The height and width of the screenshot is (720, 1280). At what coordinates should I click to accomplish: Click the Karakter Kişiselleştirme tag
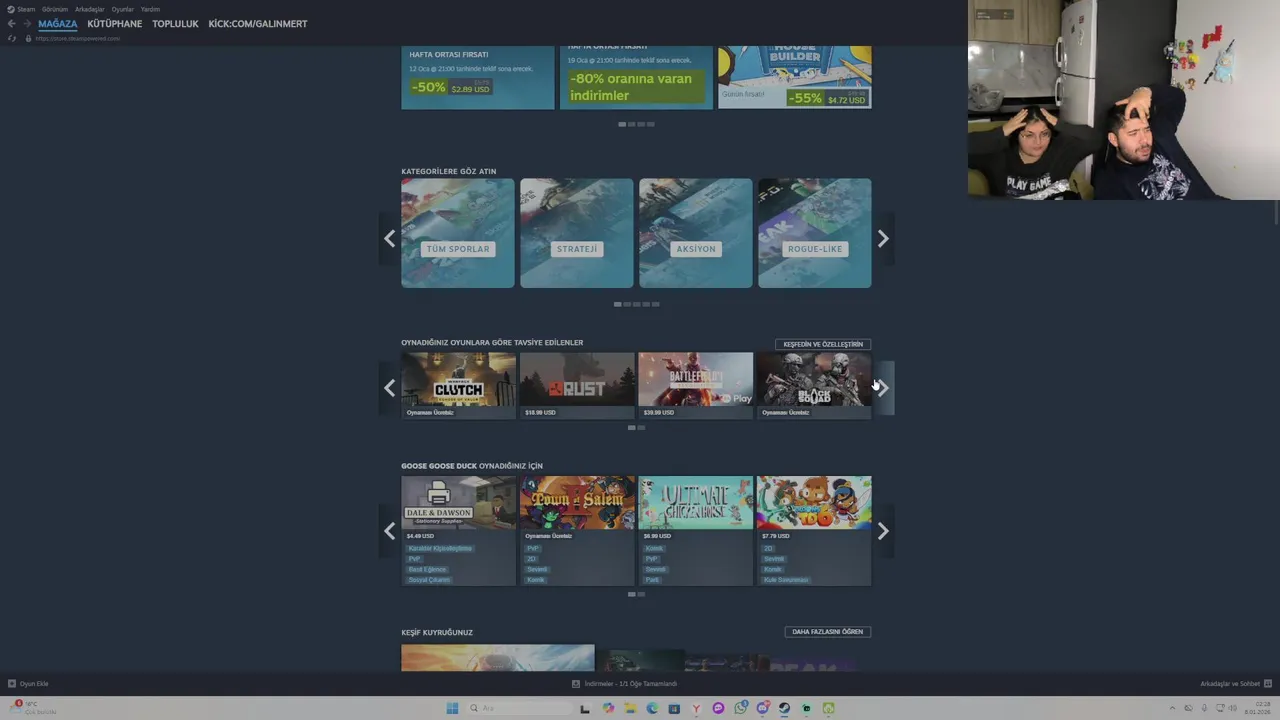[x=440, y=548]
